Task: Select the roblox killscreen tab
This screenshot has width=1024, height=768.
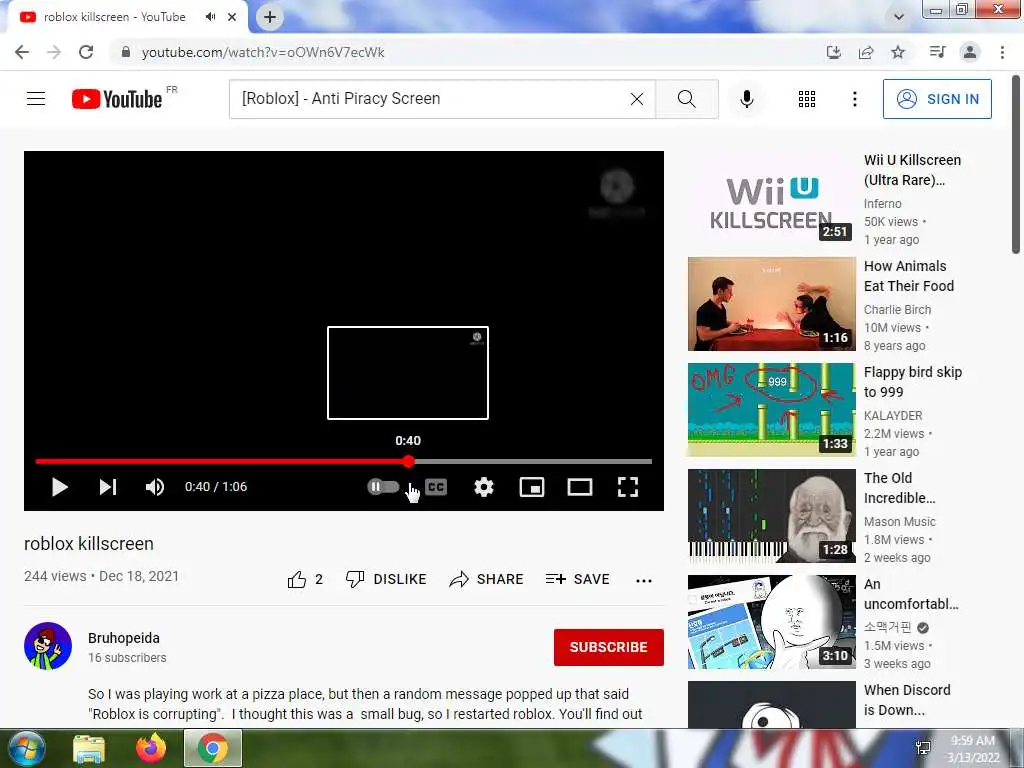Action: pyautogui.click(x=114, y=17)
